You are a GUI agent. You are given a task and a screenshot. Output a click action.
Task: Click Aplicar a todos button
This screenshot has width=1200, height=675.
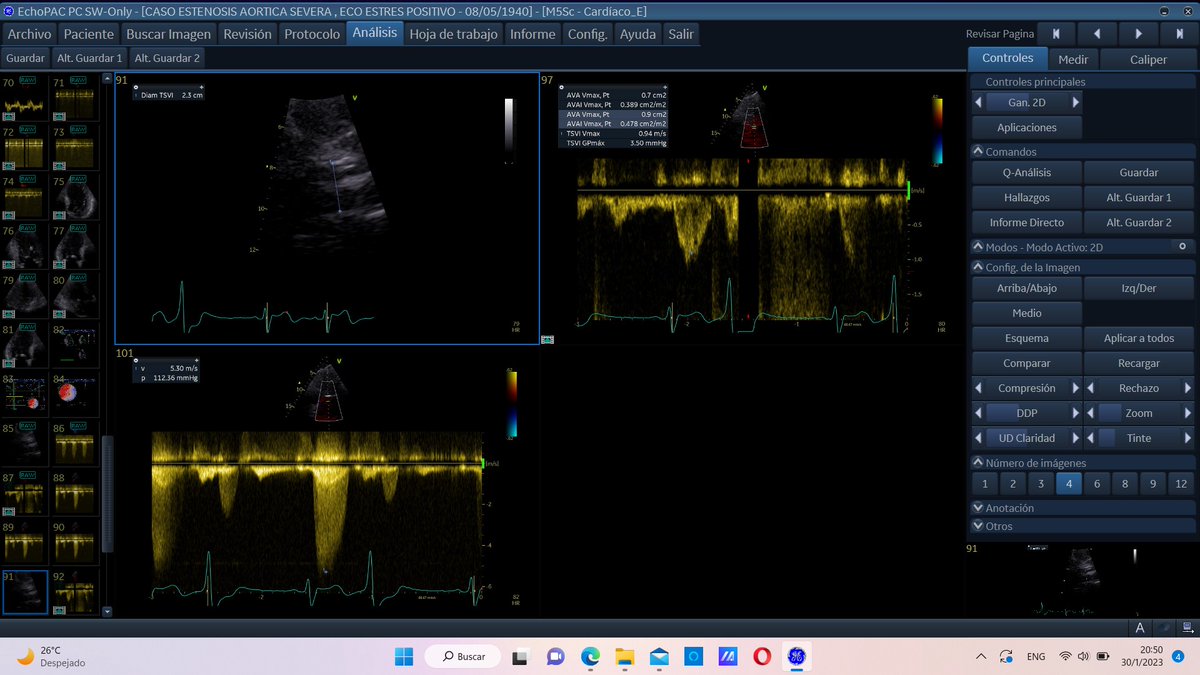pyautogui.click(x=1139, y=338)
